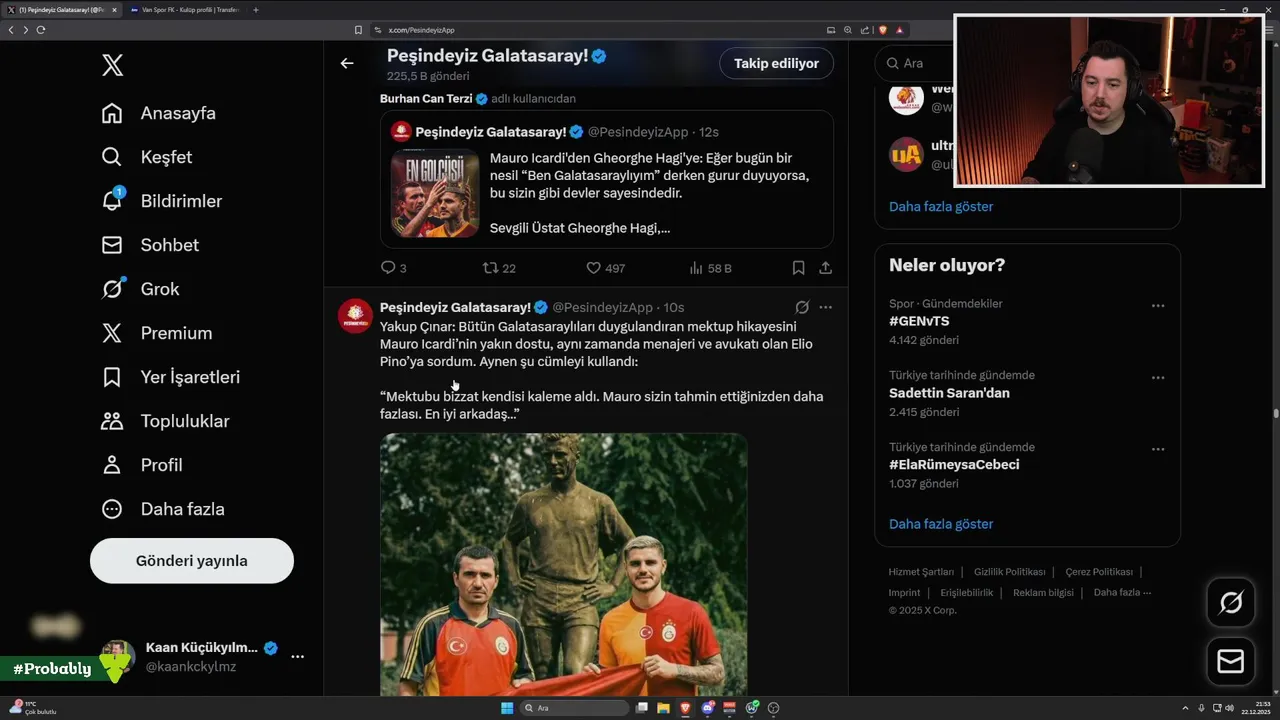Screen dimensions: 1280x720
Task: Reload the page
Action: 41,30
